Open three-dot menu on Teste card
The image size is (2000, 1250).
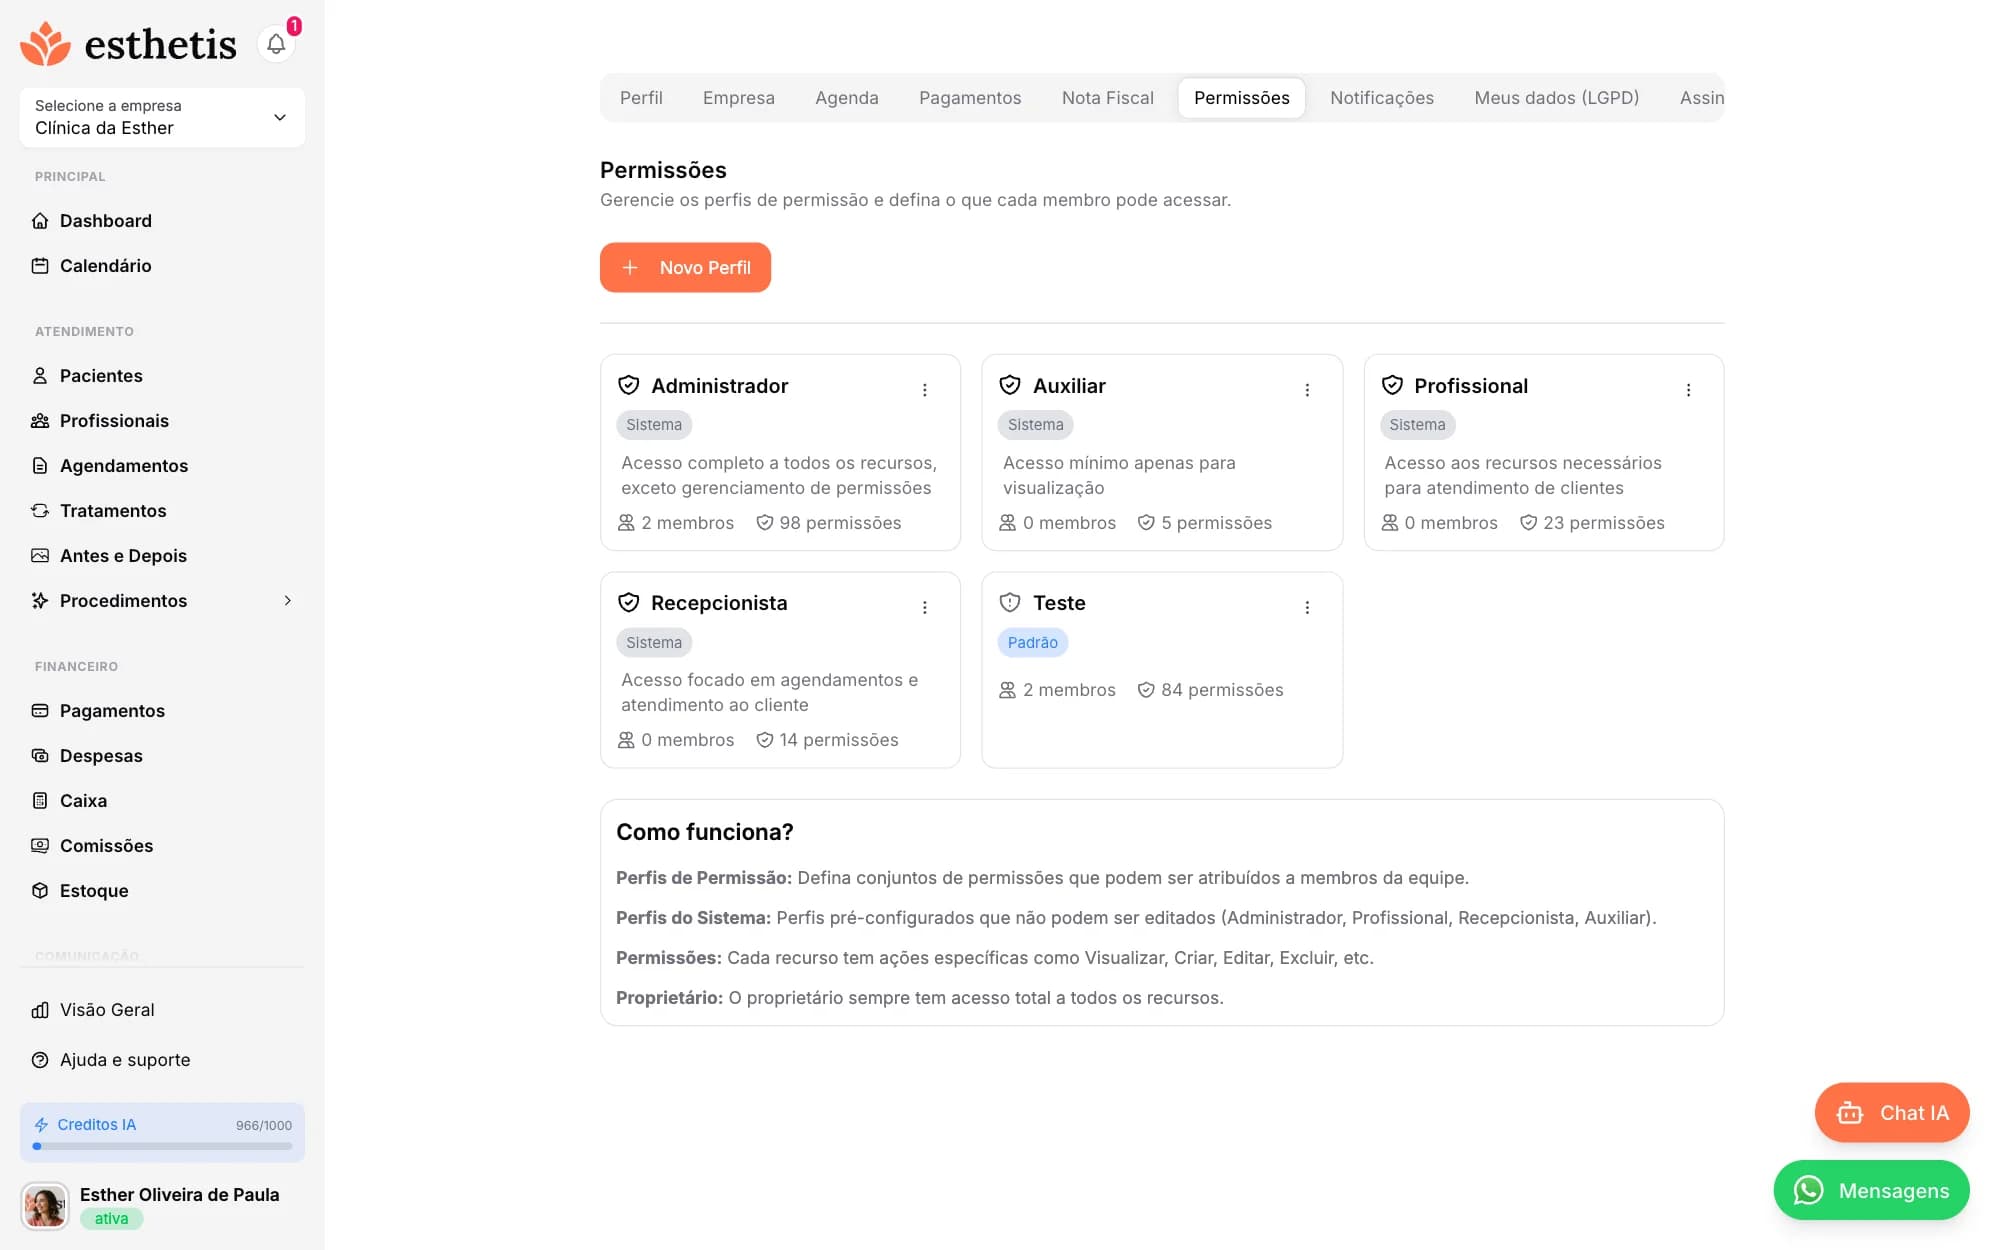[x=1307, y=607]
